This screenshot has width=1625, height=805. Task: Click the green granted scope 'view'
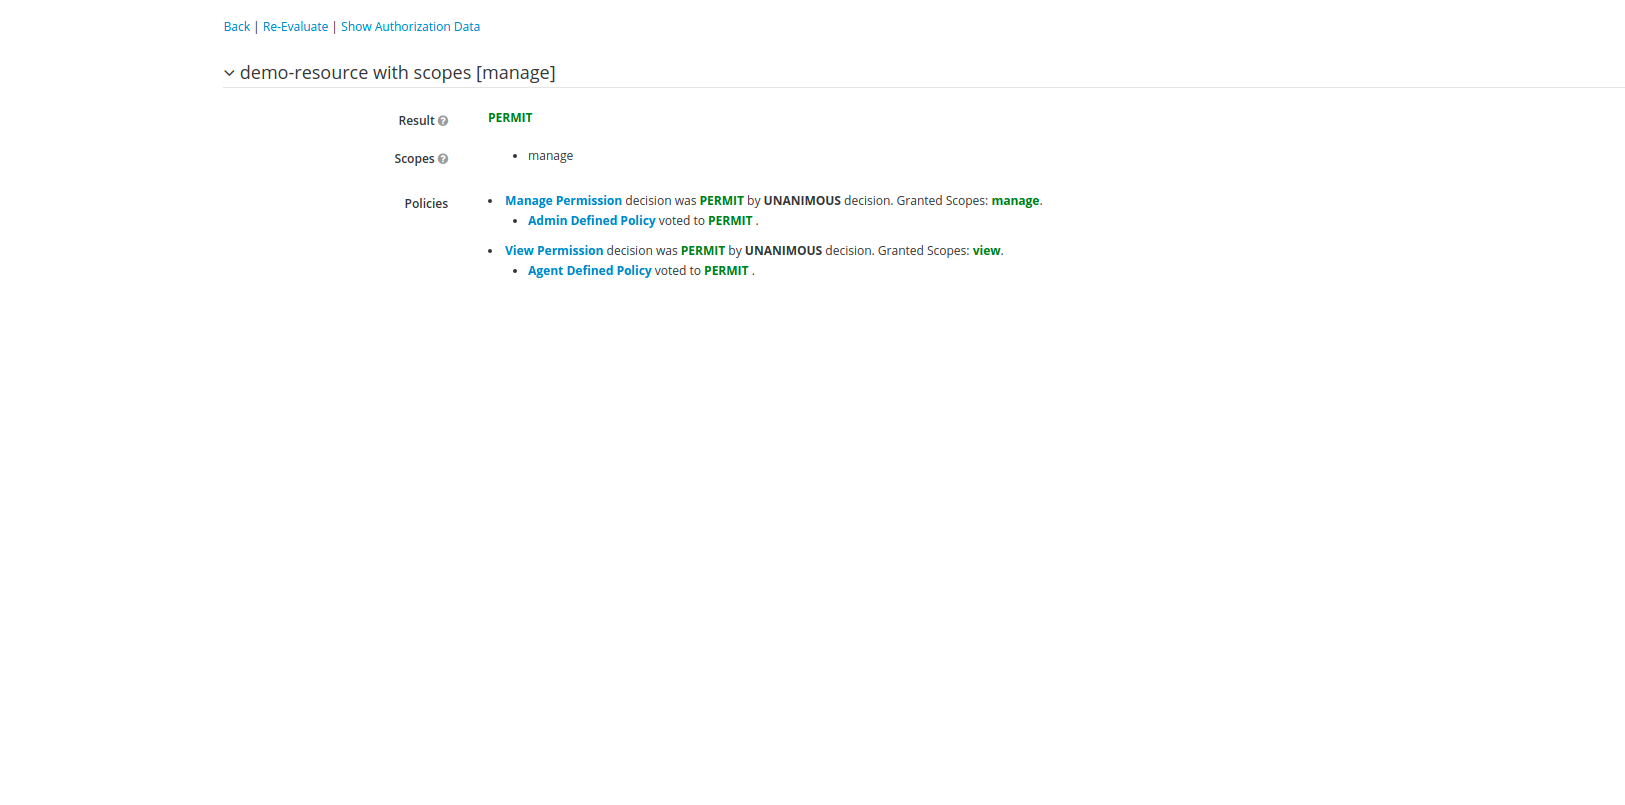point(986,251)
